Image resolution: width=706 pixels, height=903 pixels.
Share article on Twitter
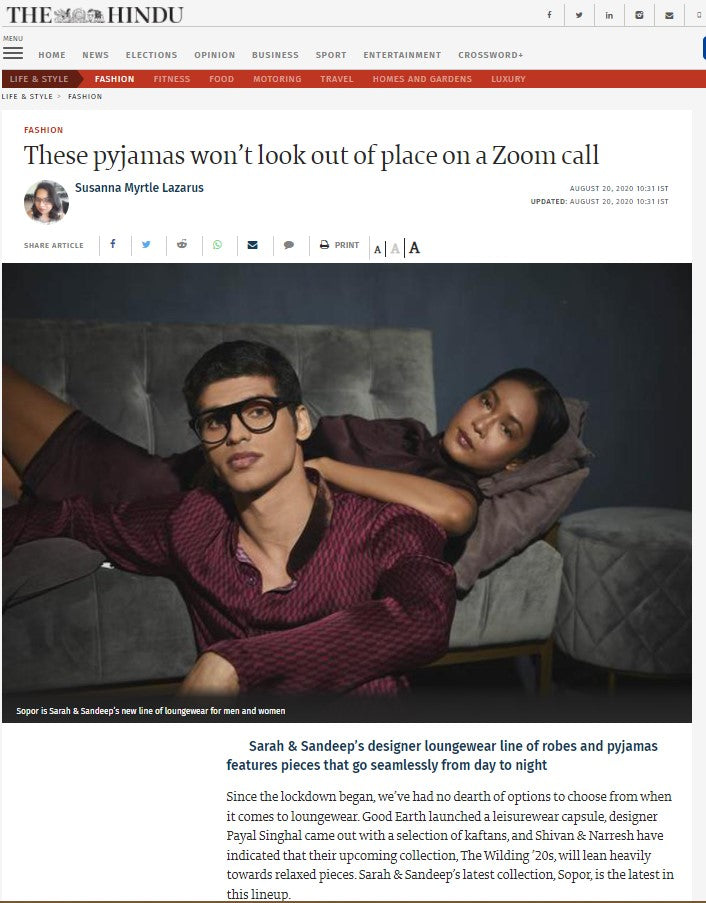pos(146,245)
